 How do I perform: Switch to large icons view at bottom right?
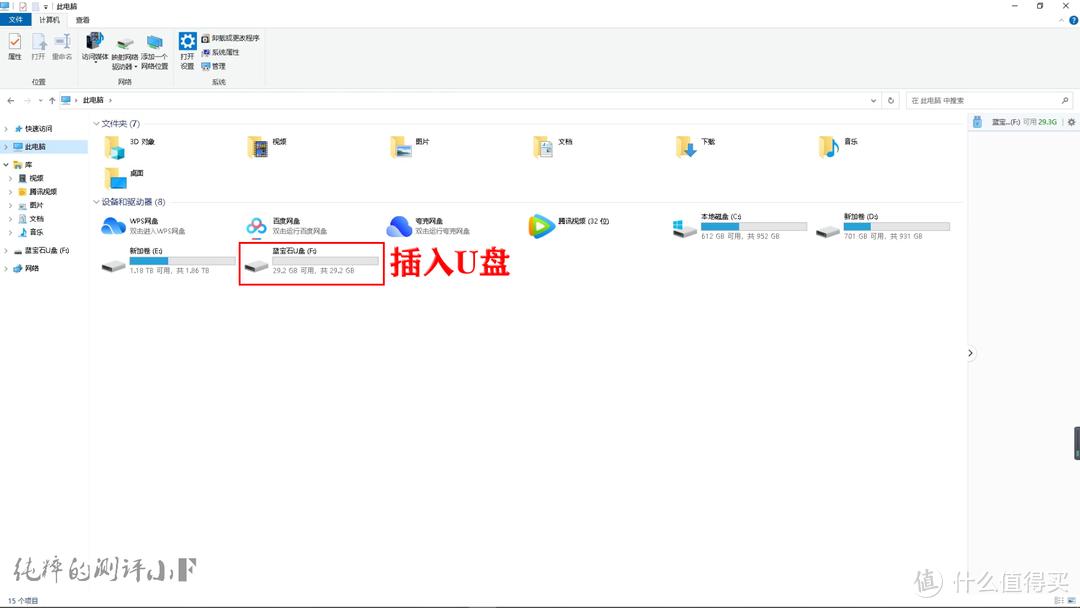1071,600
